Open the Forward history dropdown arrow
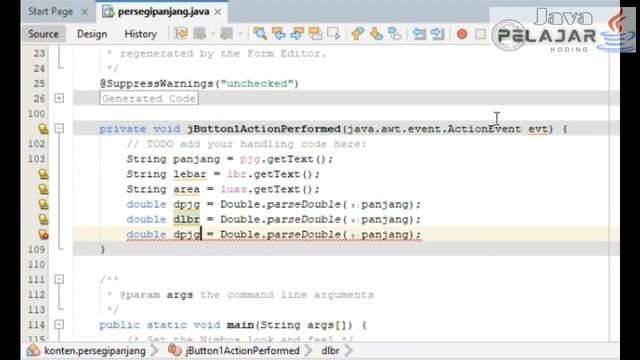 tap(240, 34)
